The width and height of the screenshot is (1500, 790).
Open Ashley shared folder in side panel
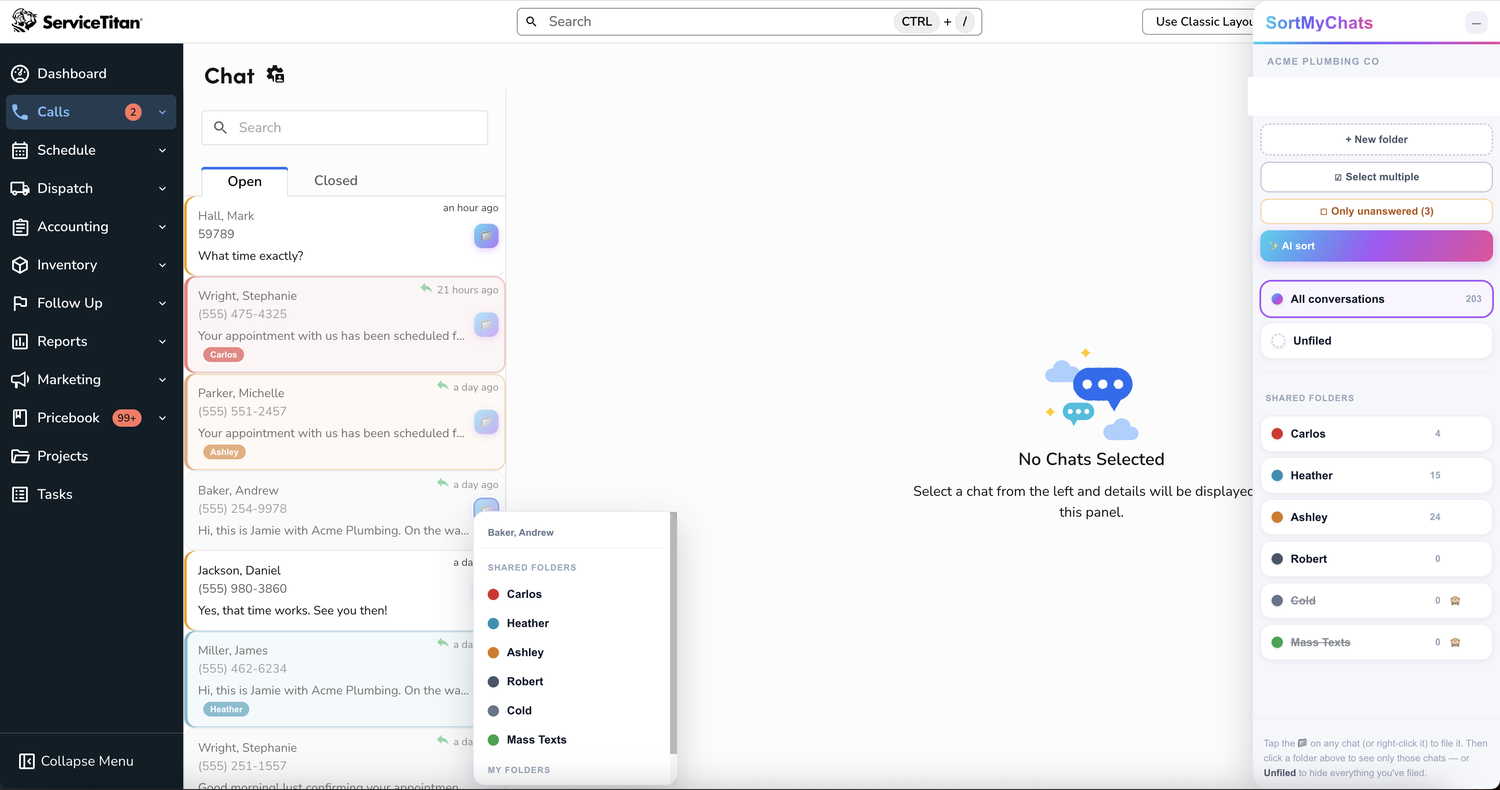(1376, 517)
